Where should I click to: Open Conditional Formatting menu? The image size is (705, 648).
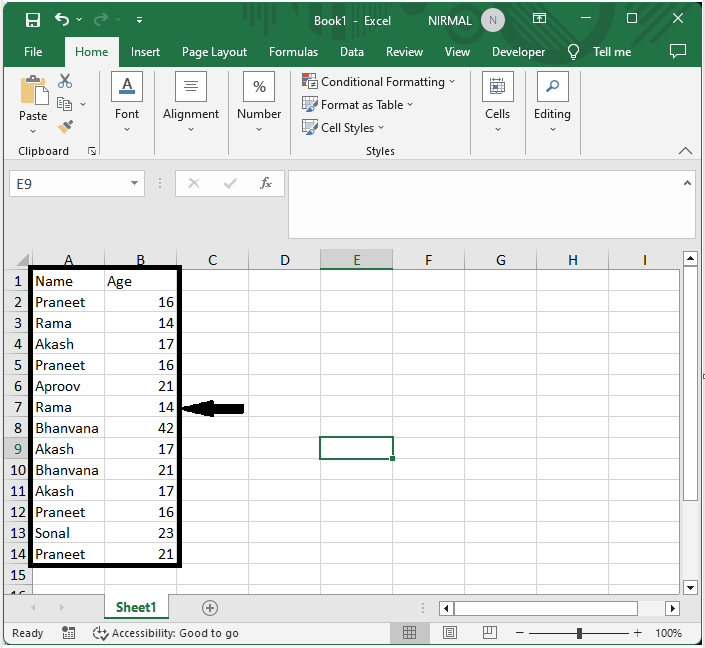379,82
